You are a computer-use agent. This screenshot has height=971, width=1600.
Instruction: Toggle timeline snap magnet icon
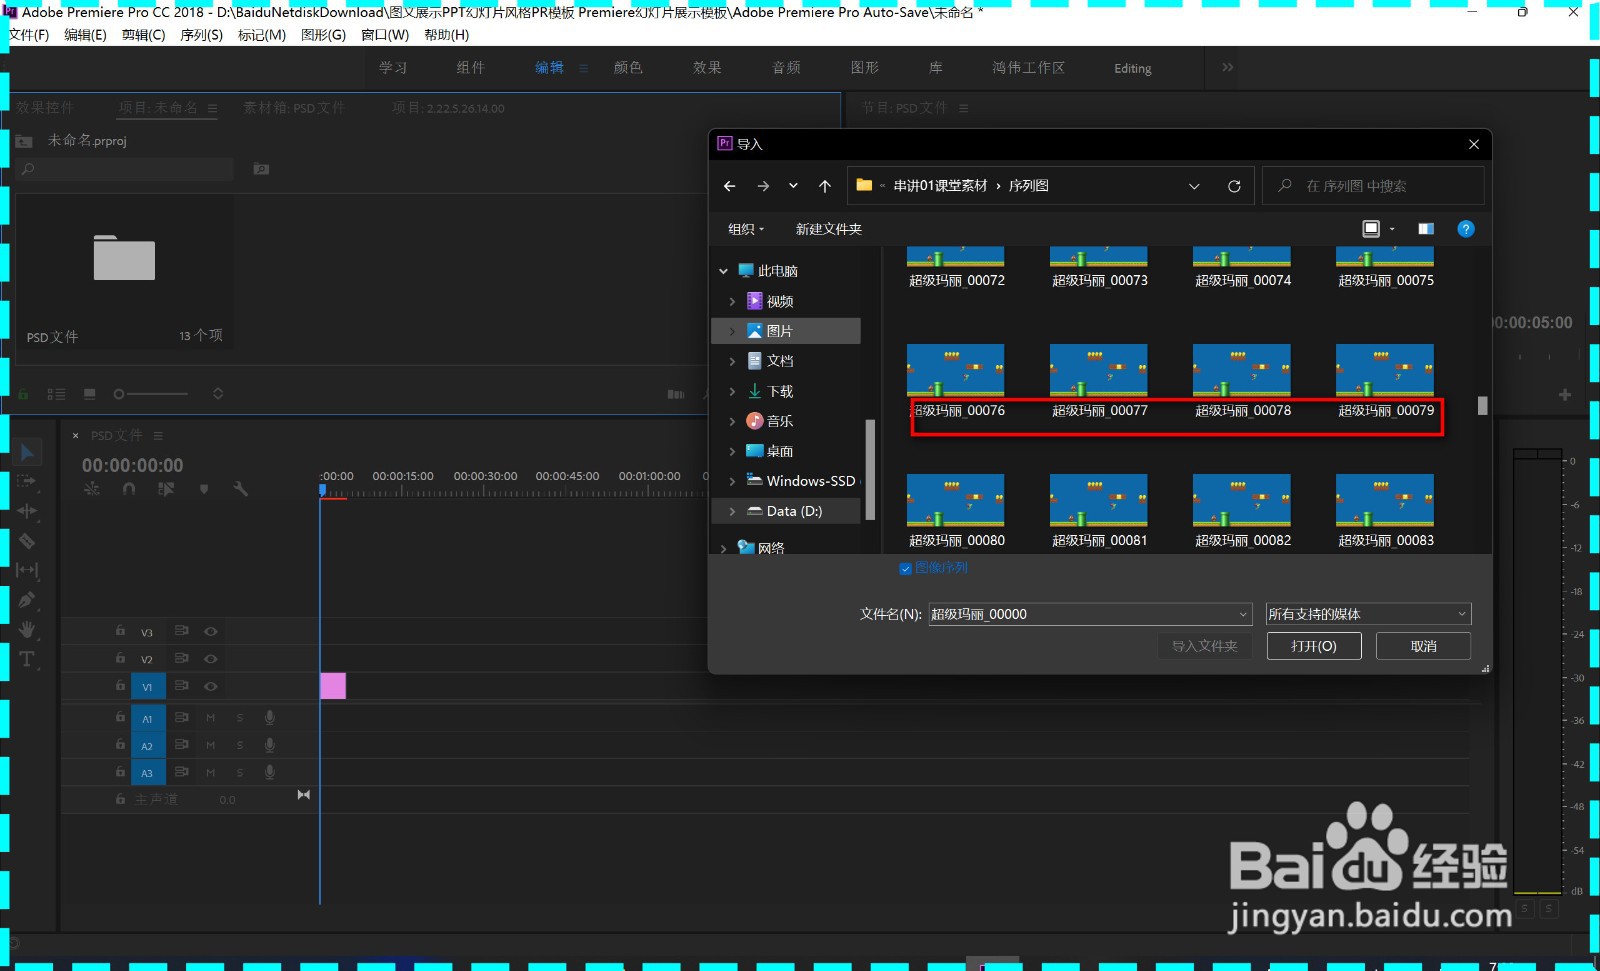coord(129,489)
